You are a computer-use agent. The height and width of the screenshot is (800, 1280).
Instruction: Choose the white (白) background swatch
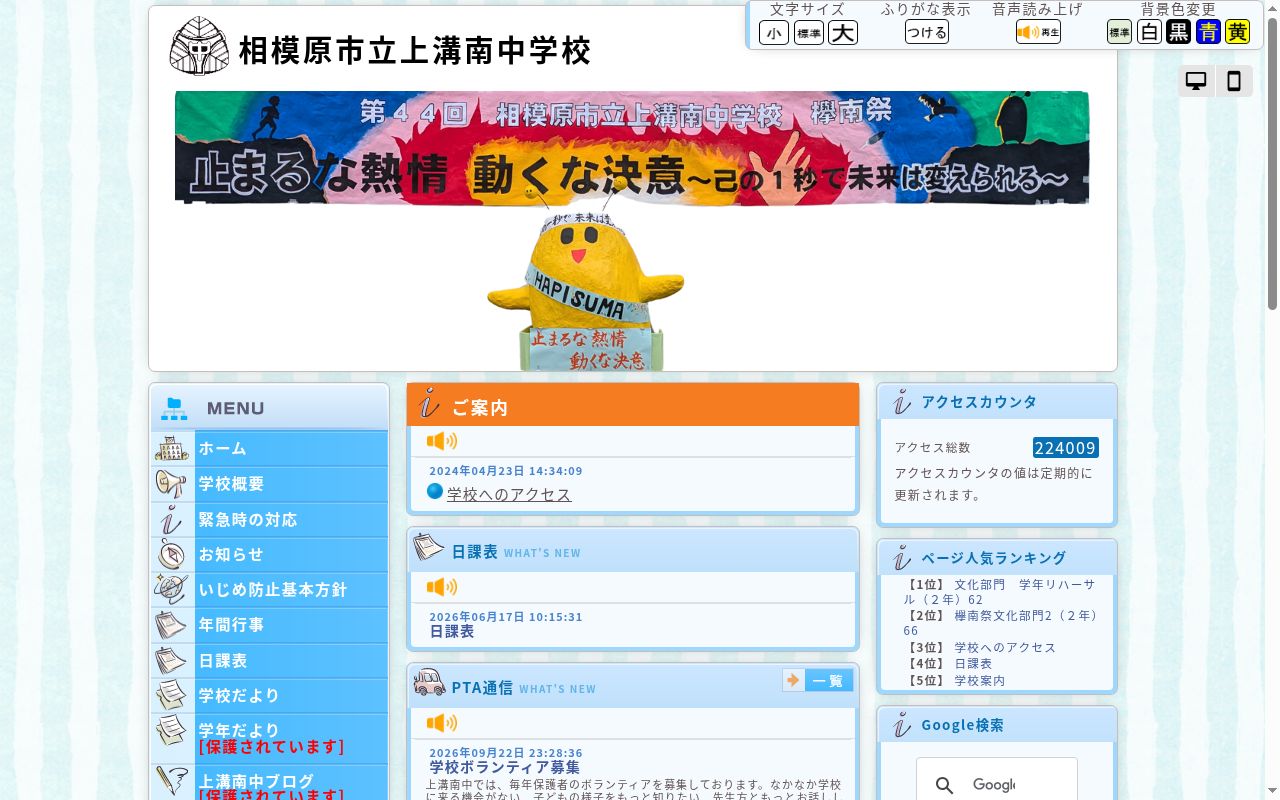click(1149, 32)
